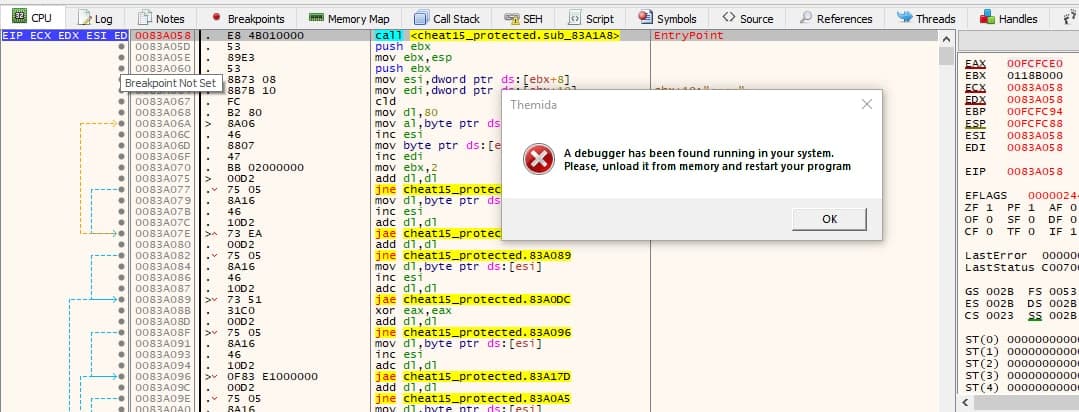Toggle breakpoint bullet at address 0083A05D
Image resolution: width=1079 pixels, height=412 pixels.
(122, 46)
